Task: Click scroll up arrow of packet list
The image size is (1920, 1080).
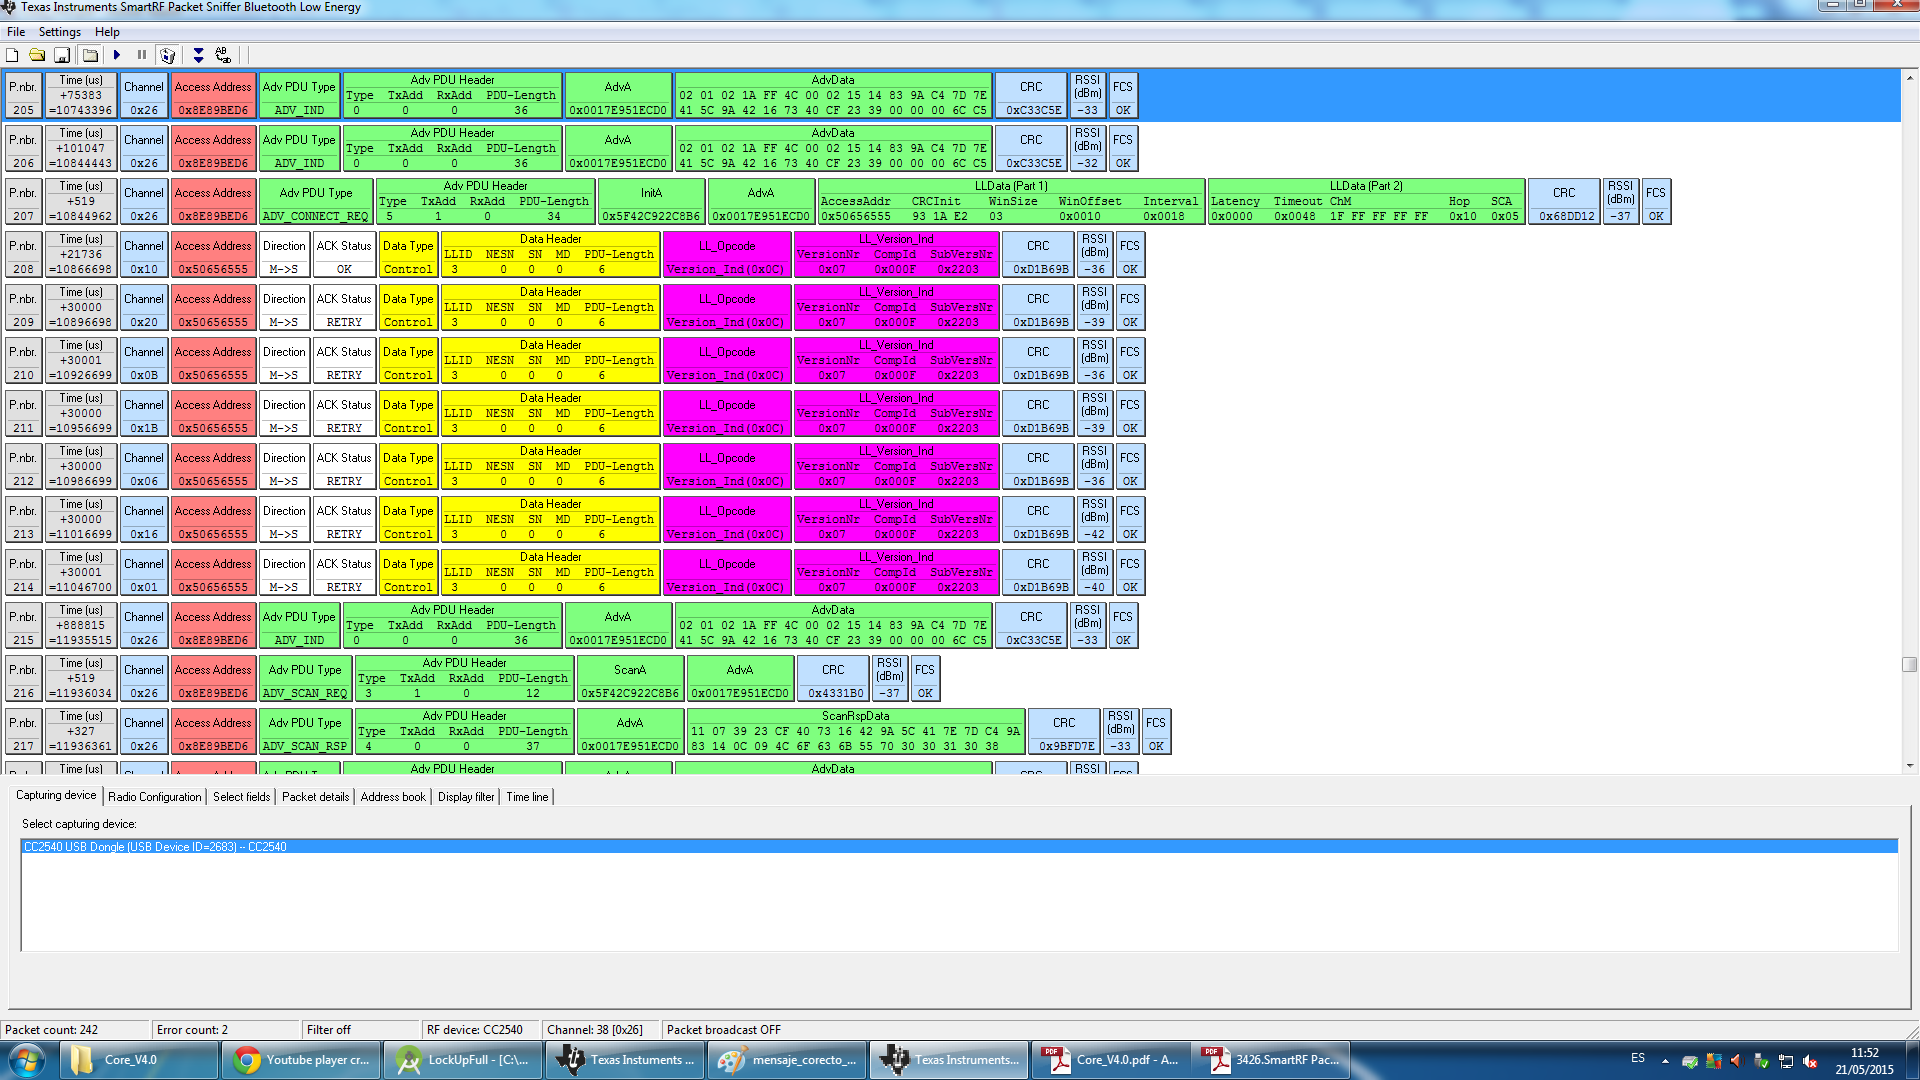Action: 1910,77
